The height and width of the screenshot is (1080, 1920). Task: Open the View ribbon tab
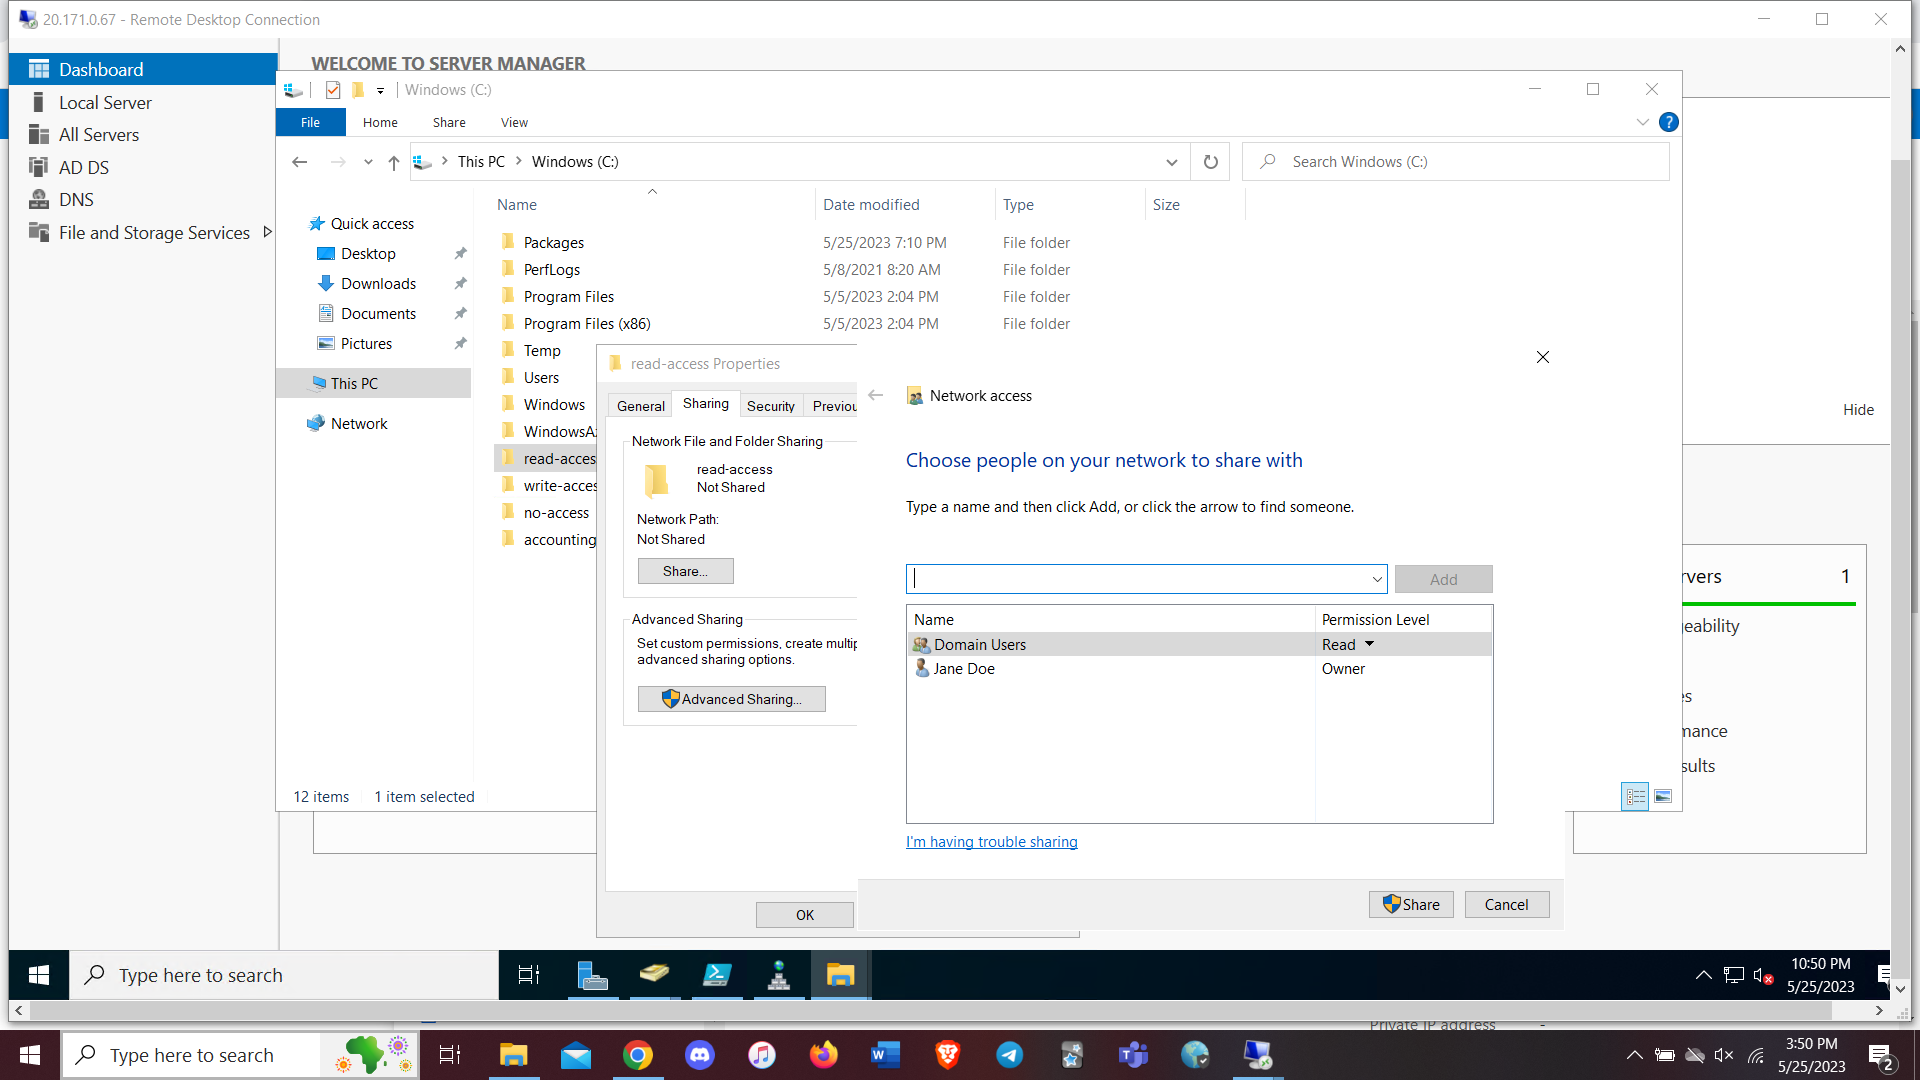(514, 122)
